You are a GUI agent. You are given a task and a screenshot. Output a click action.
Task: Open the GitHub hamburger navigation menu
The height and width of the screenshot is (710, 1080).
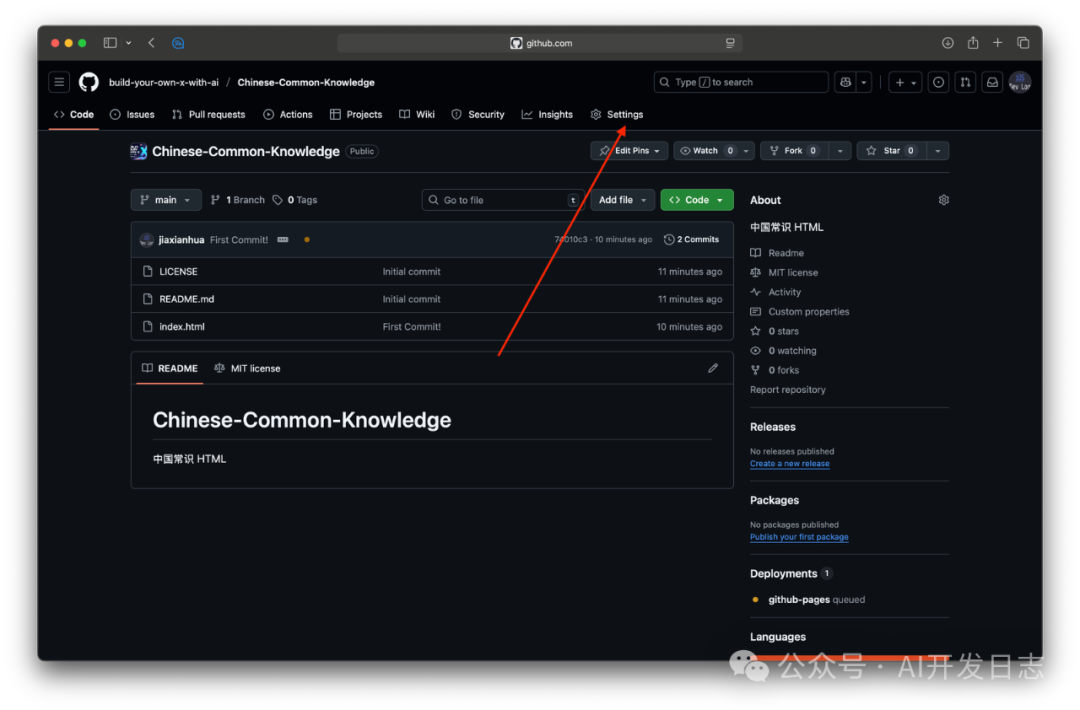(59, 82)
